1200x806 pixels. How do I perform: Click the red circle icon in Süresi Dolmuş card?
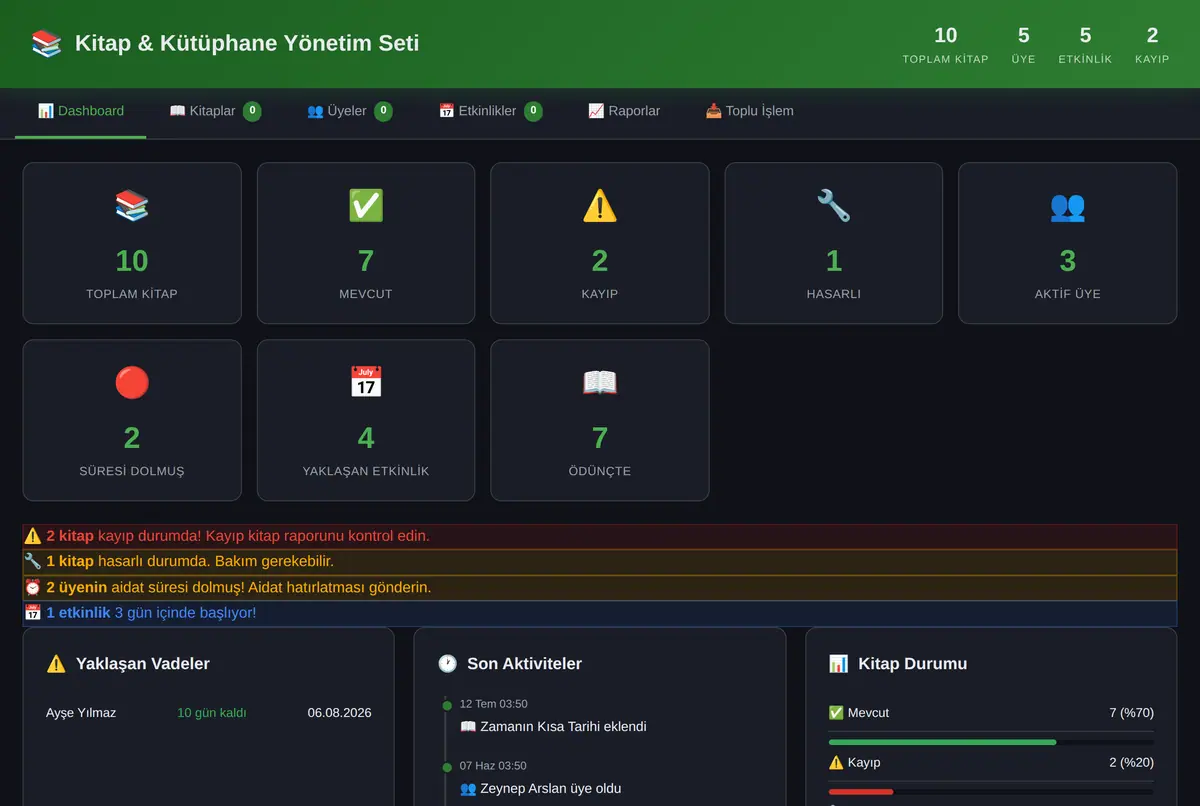coord(132,382)
